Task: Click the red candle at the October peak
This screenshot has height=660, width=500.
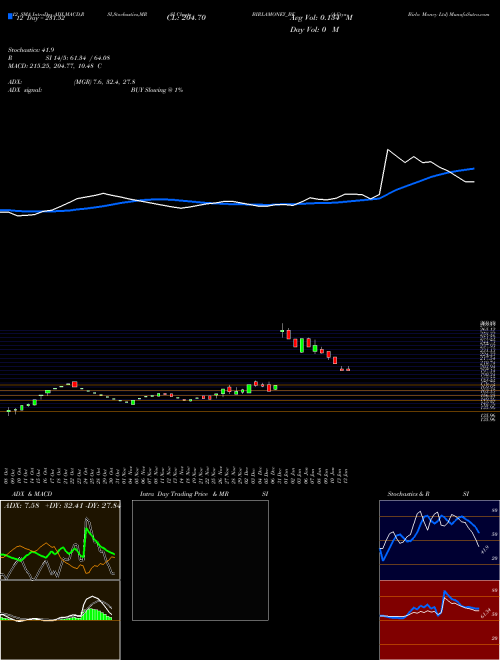Action: [x=74, y=384]
